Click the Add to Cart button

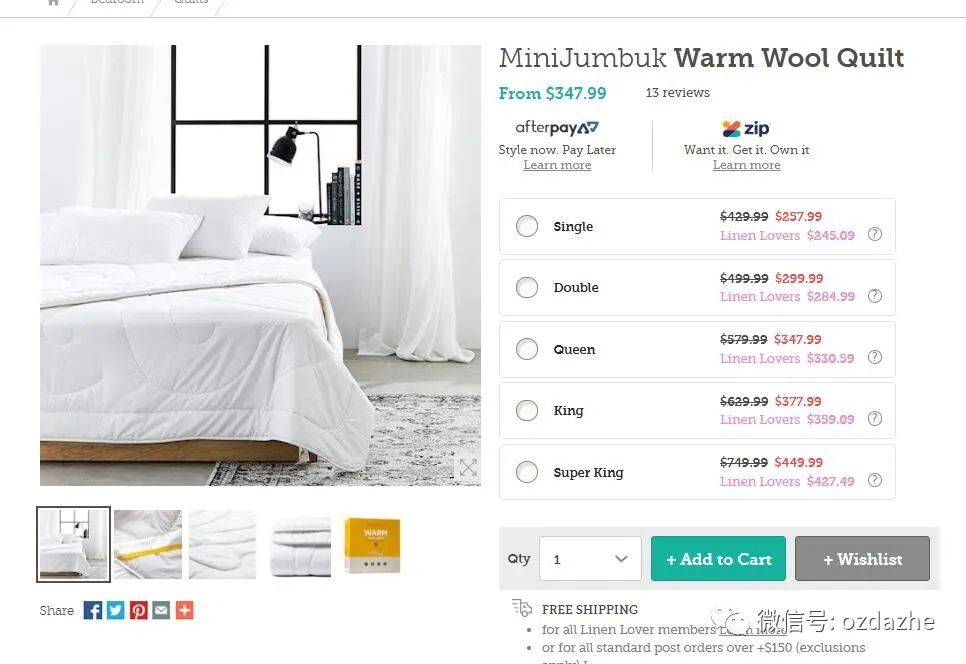click(718, 559)
